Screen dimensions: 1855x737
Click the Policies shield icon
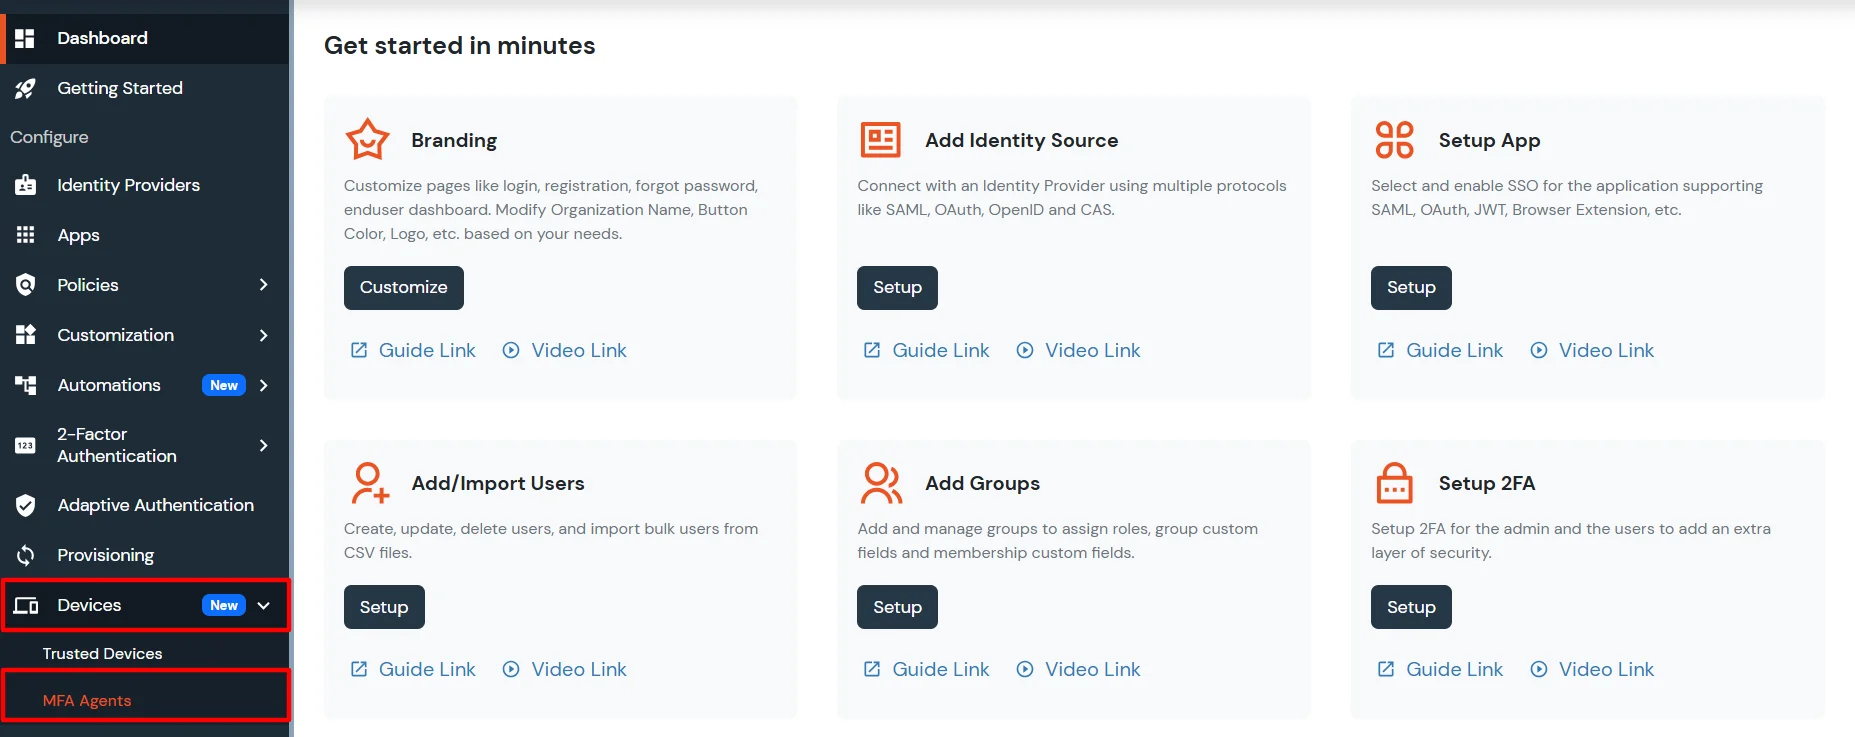[25, 285]
